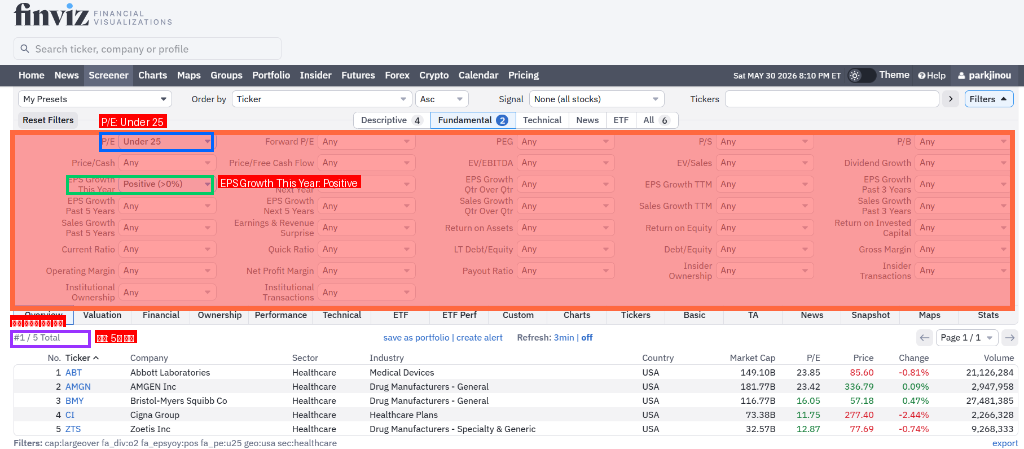
Task: Open the Forward P/E filter dropdown
Action: [366, 142]
